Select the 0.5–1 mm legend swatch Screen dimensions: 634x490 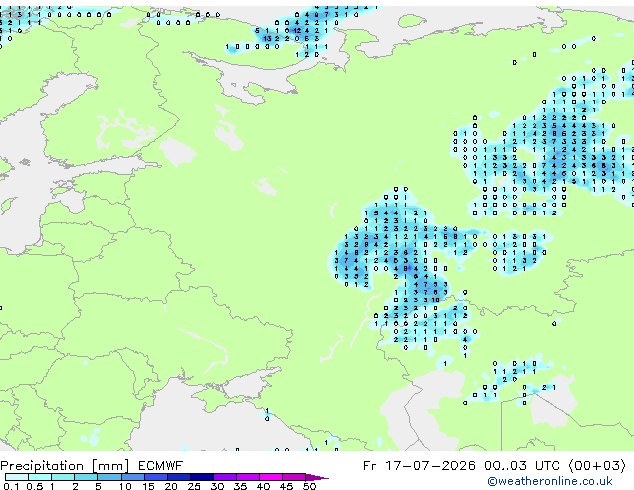pos(40,477)
